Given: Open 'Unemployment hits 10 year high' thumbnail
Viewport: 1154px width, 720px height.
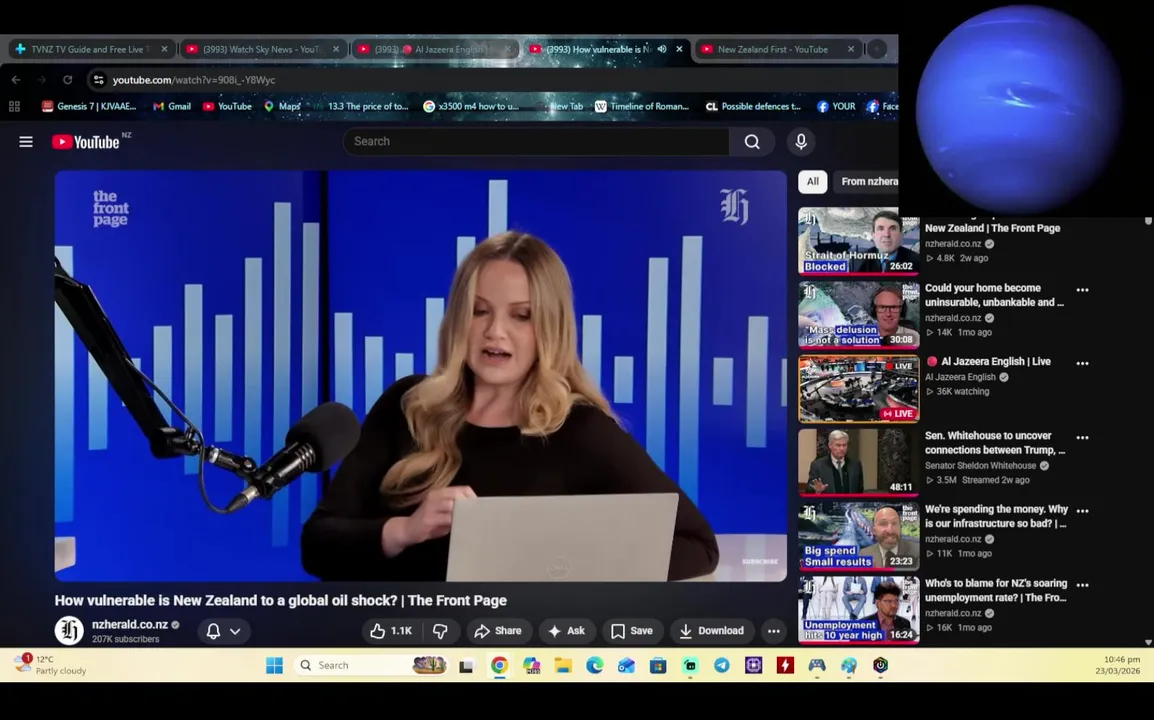Looking at the screenshot, I should click(x=859, y=610).
